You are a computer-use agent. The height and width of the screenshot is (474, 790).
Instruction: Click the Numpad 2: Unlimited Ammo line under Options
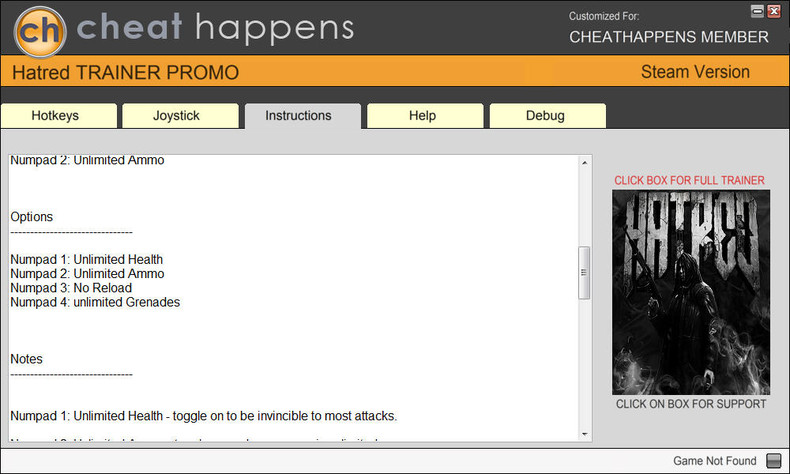click(87, 274)
